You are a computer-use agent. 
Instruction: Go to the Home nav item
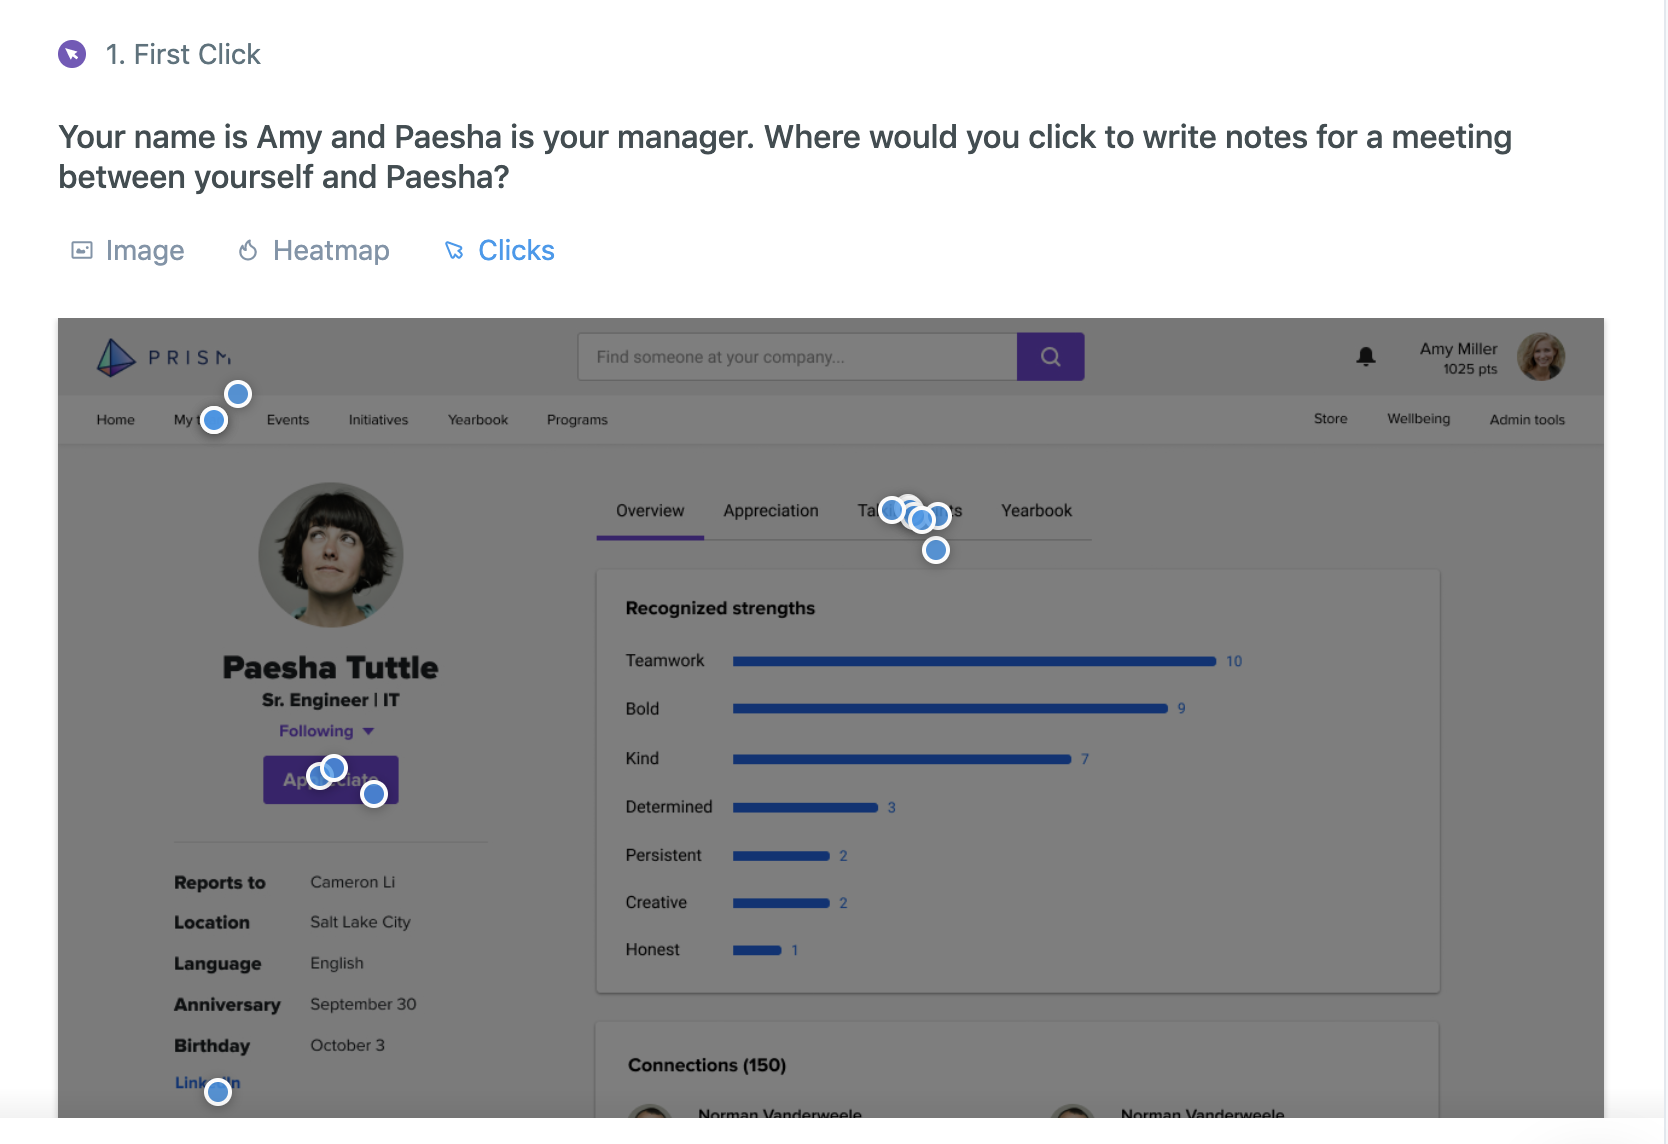coord(116,420)
